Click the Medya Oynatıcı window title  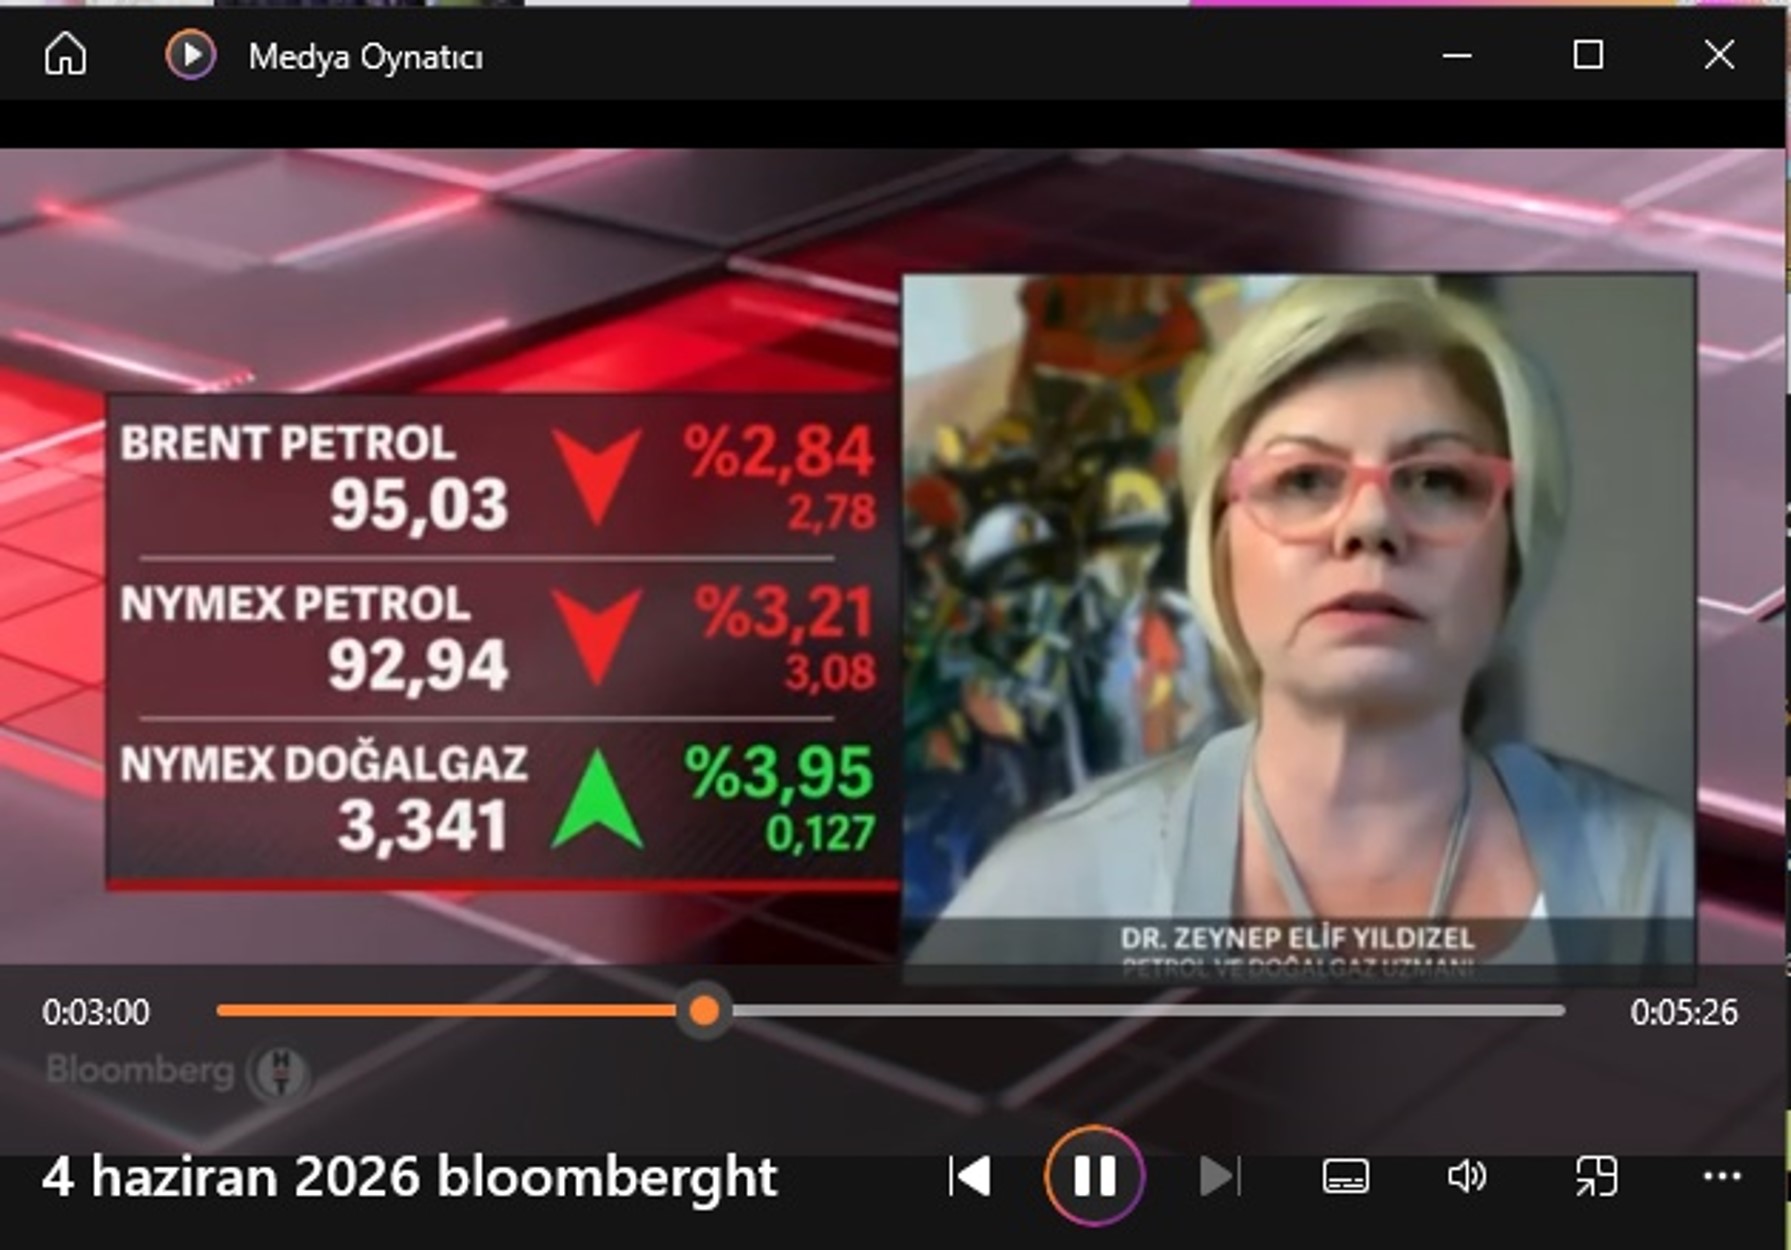click(365, 57)
